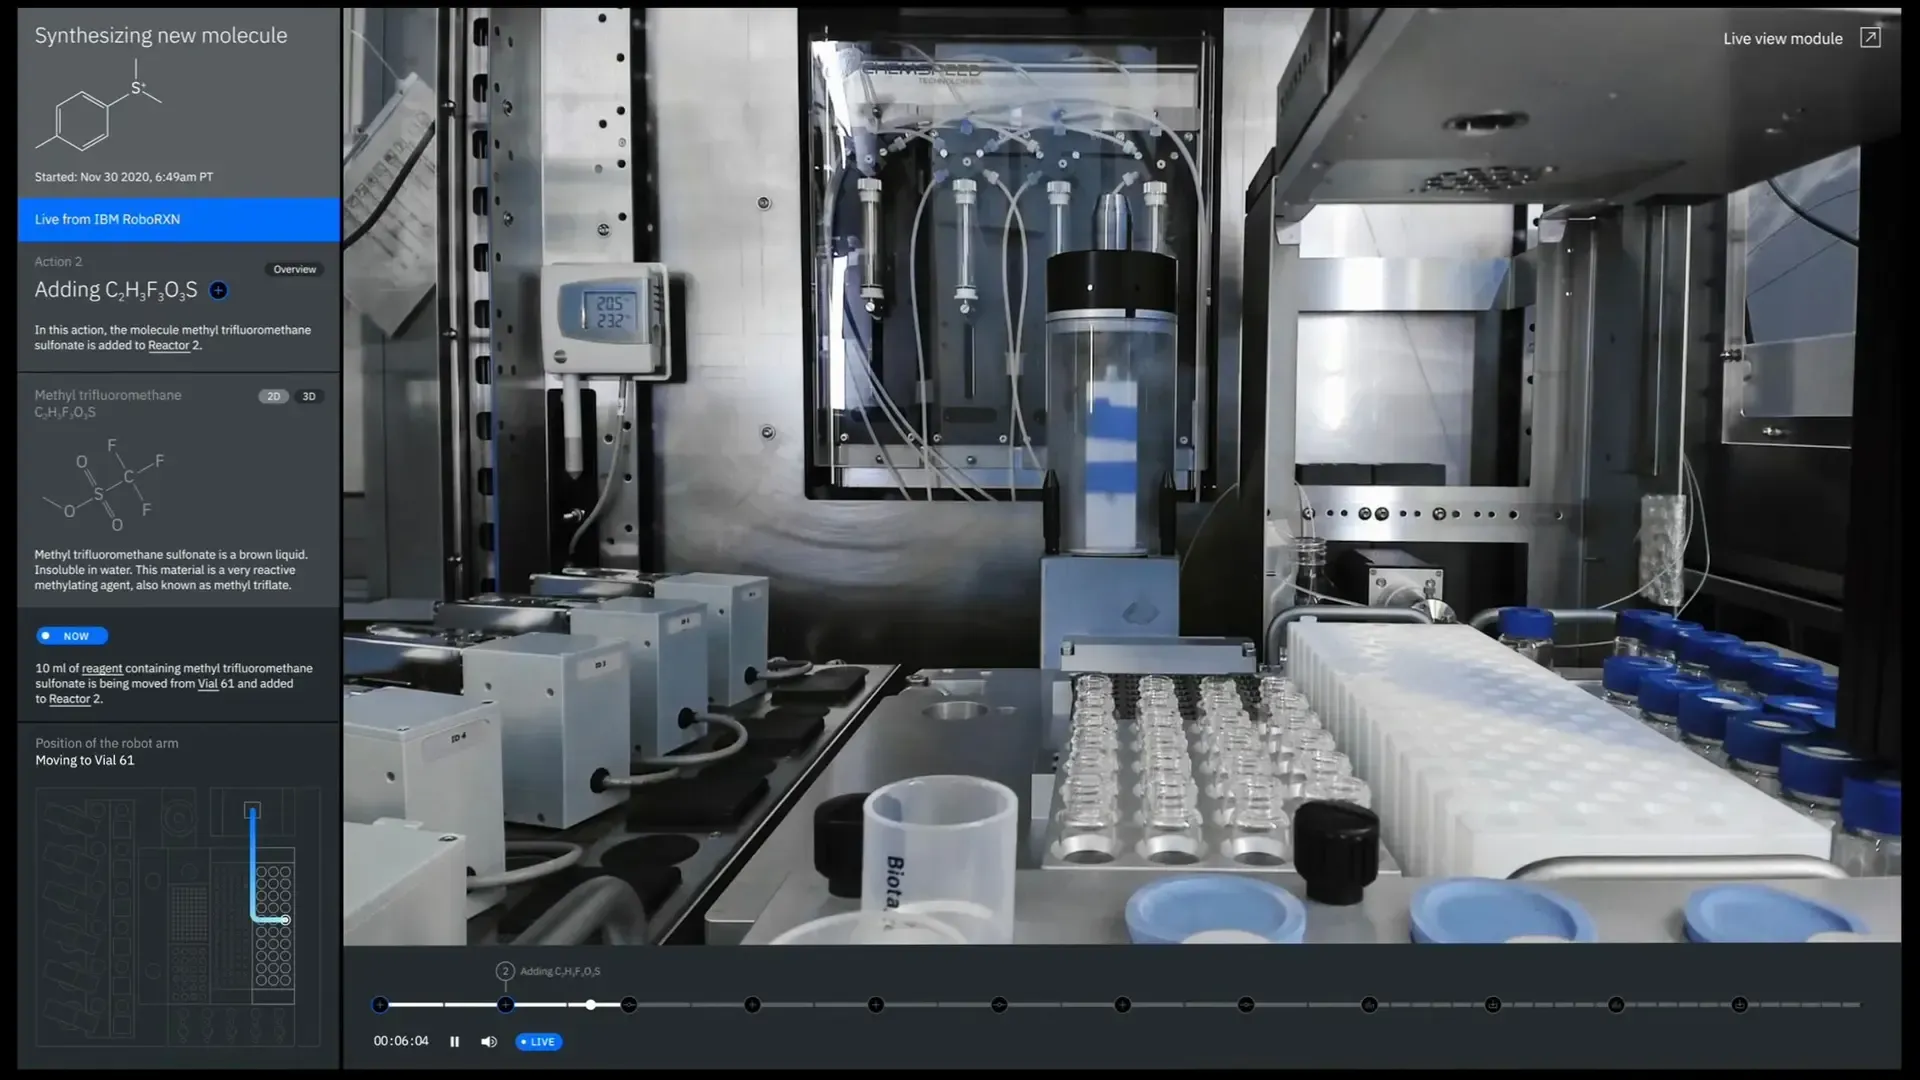
Task: Switch molecule view to 2D
Action: tap(273, 396)
